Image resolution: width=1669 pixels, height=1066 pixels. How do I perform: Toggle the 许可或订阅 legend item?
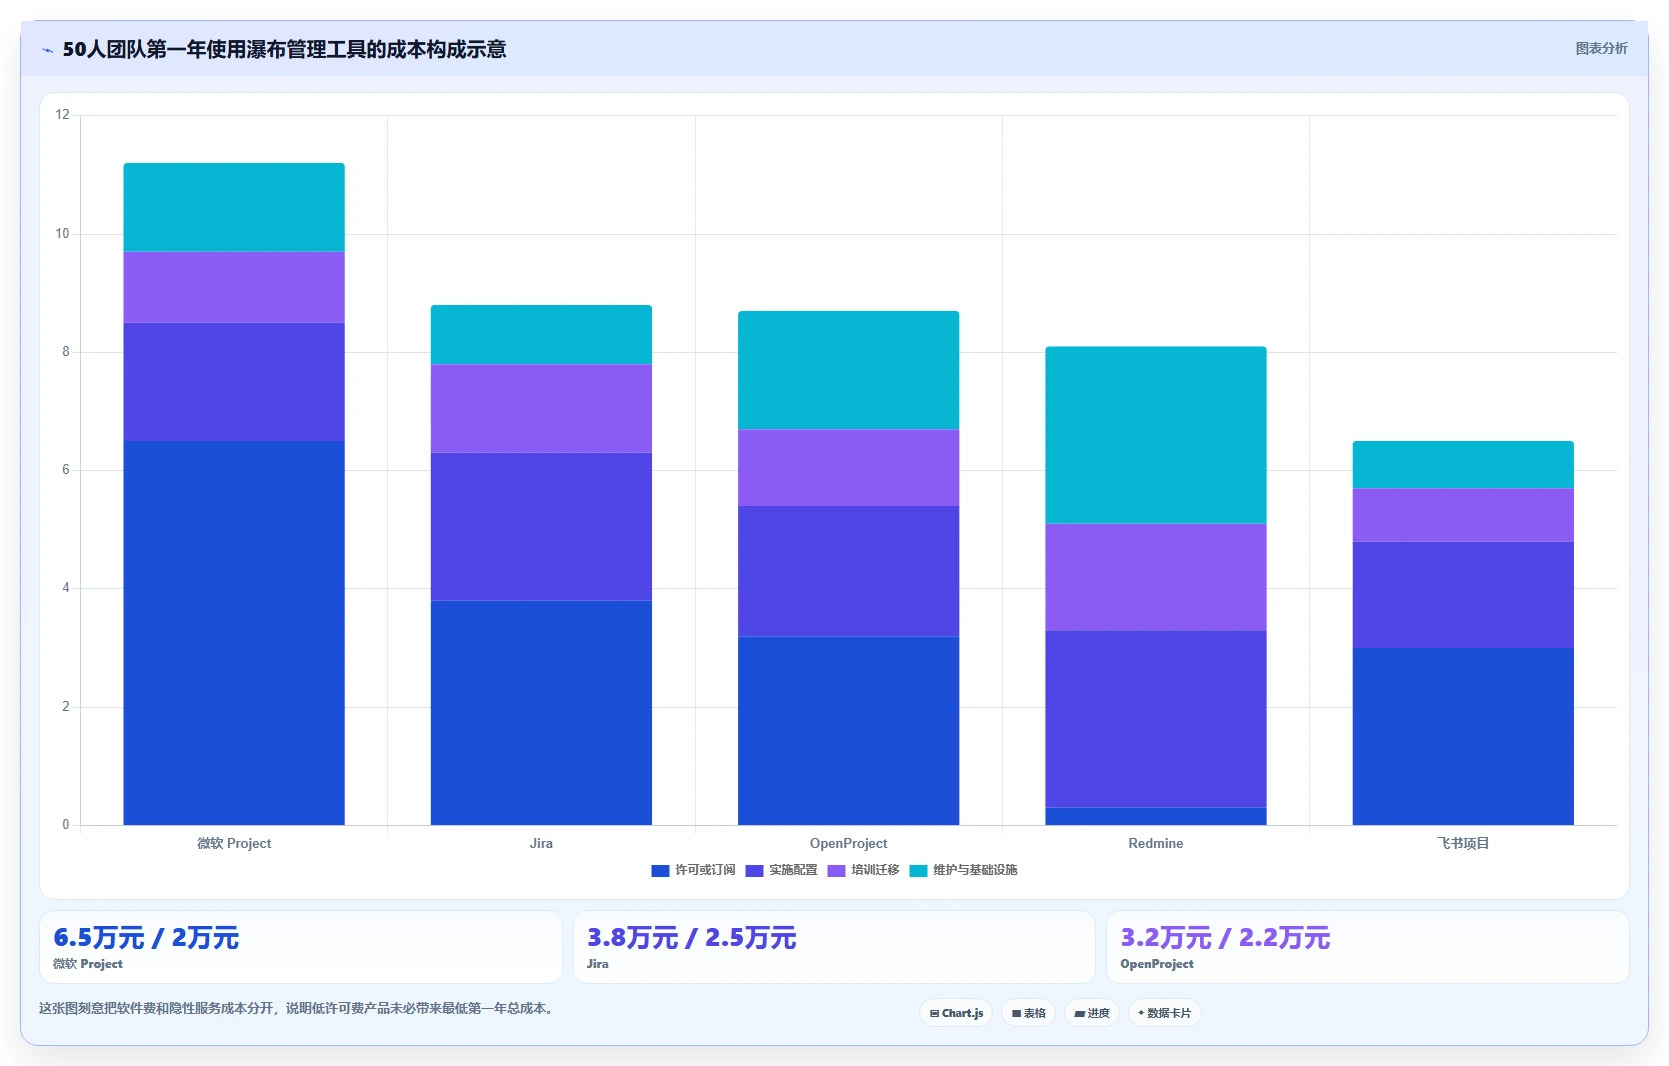pyautogui.click(x=693, y=870)
